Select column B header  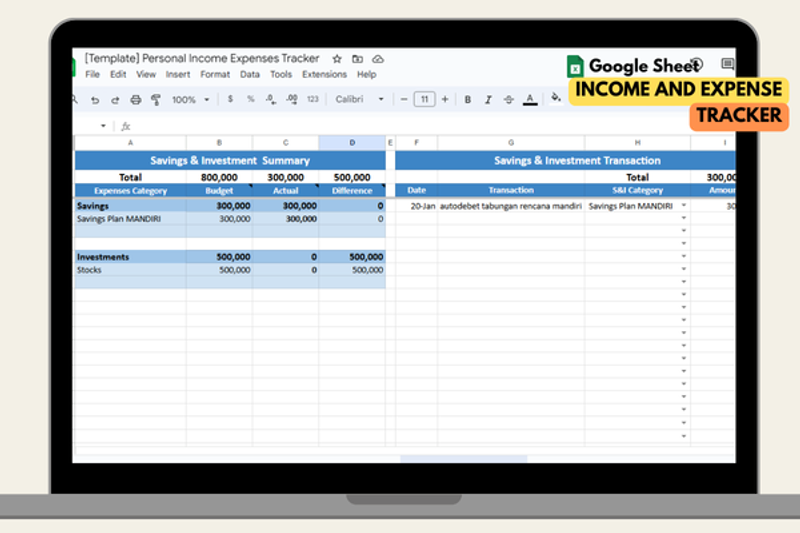(x=219, y=143)
